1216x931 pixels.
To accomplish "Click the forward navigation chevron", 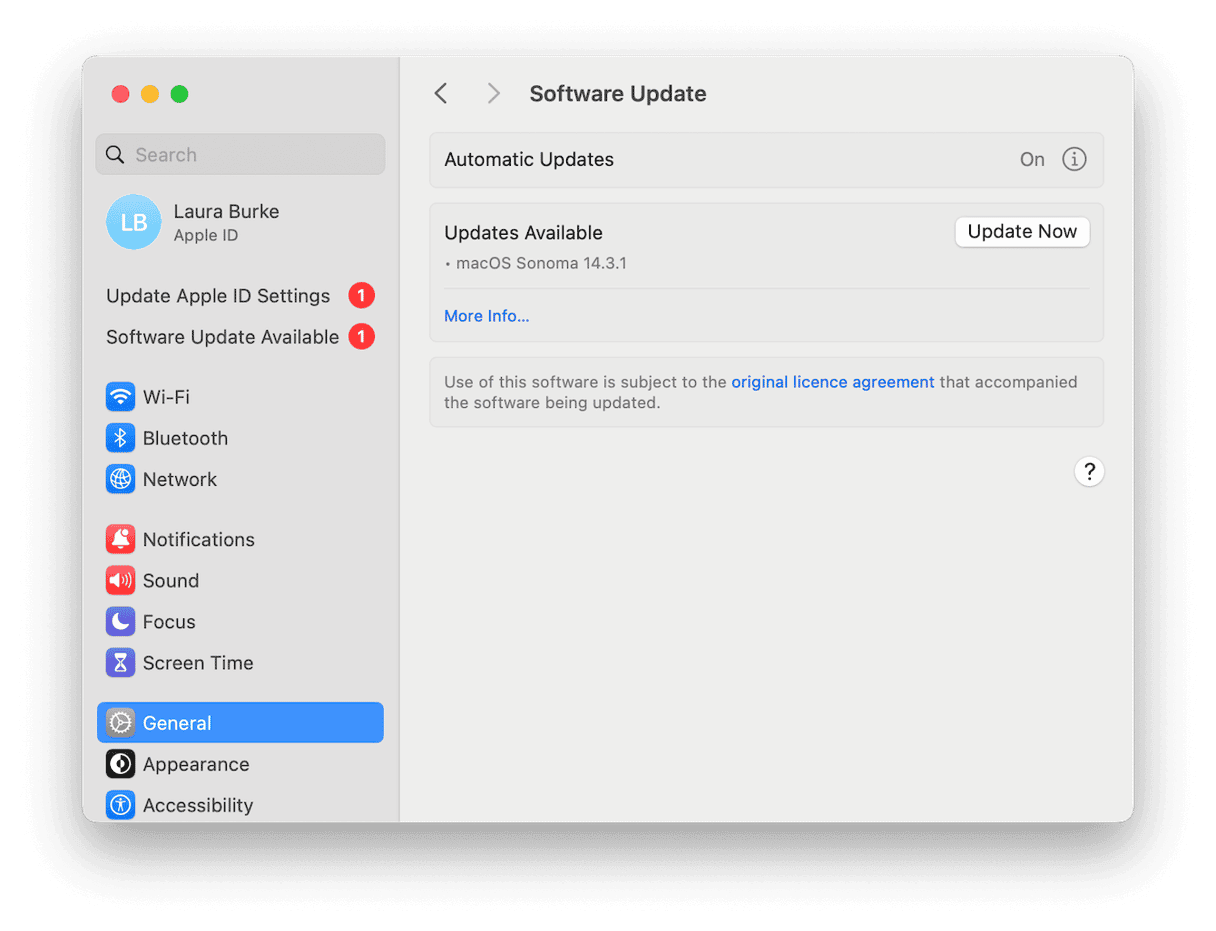I will pos(493,93).
